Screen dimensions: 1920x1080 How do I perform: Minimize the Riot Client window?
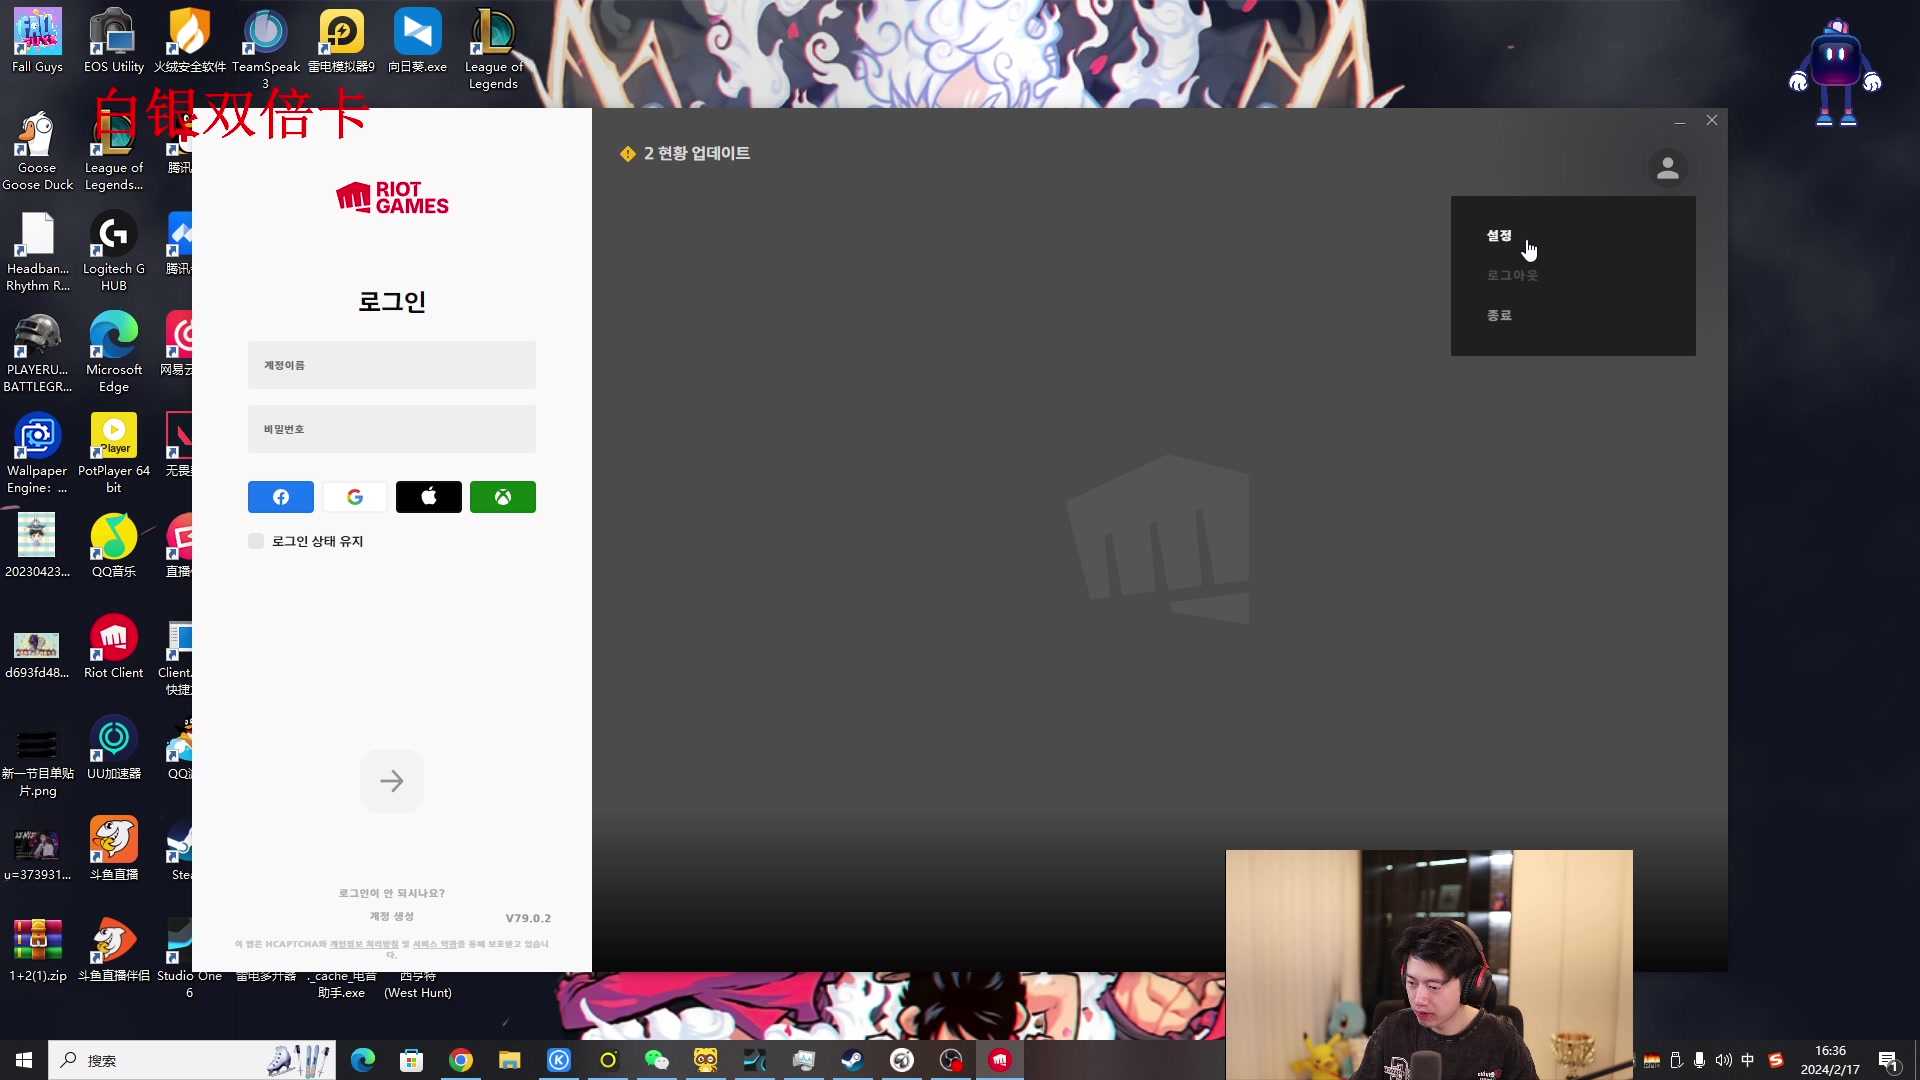point(1680,120)
